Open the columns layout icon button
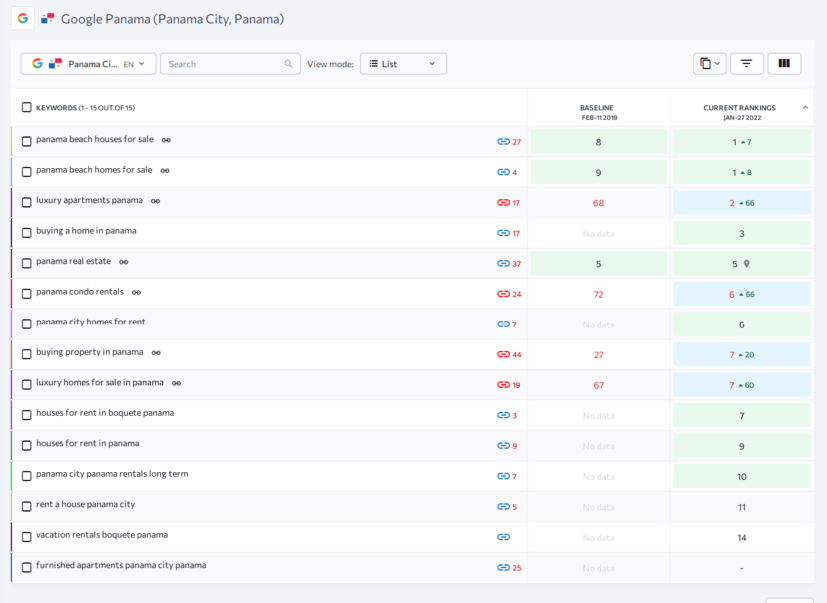The width and height of the screenshot is (827, 603). pos(784,64)
